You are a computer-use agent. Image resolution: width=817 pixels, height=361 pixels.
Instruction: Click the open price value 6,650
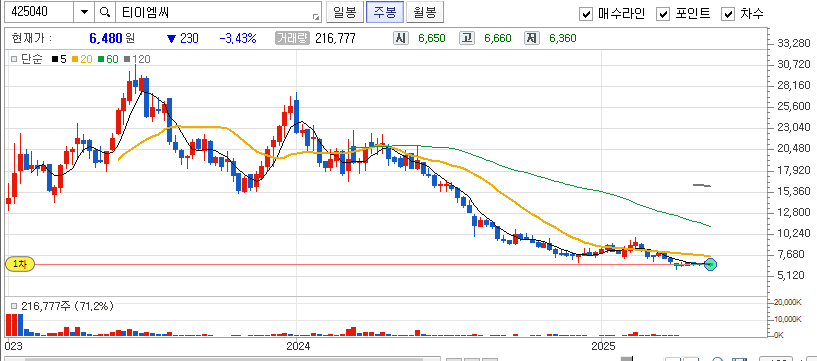(x=431, y=38)
